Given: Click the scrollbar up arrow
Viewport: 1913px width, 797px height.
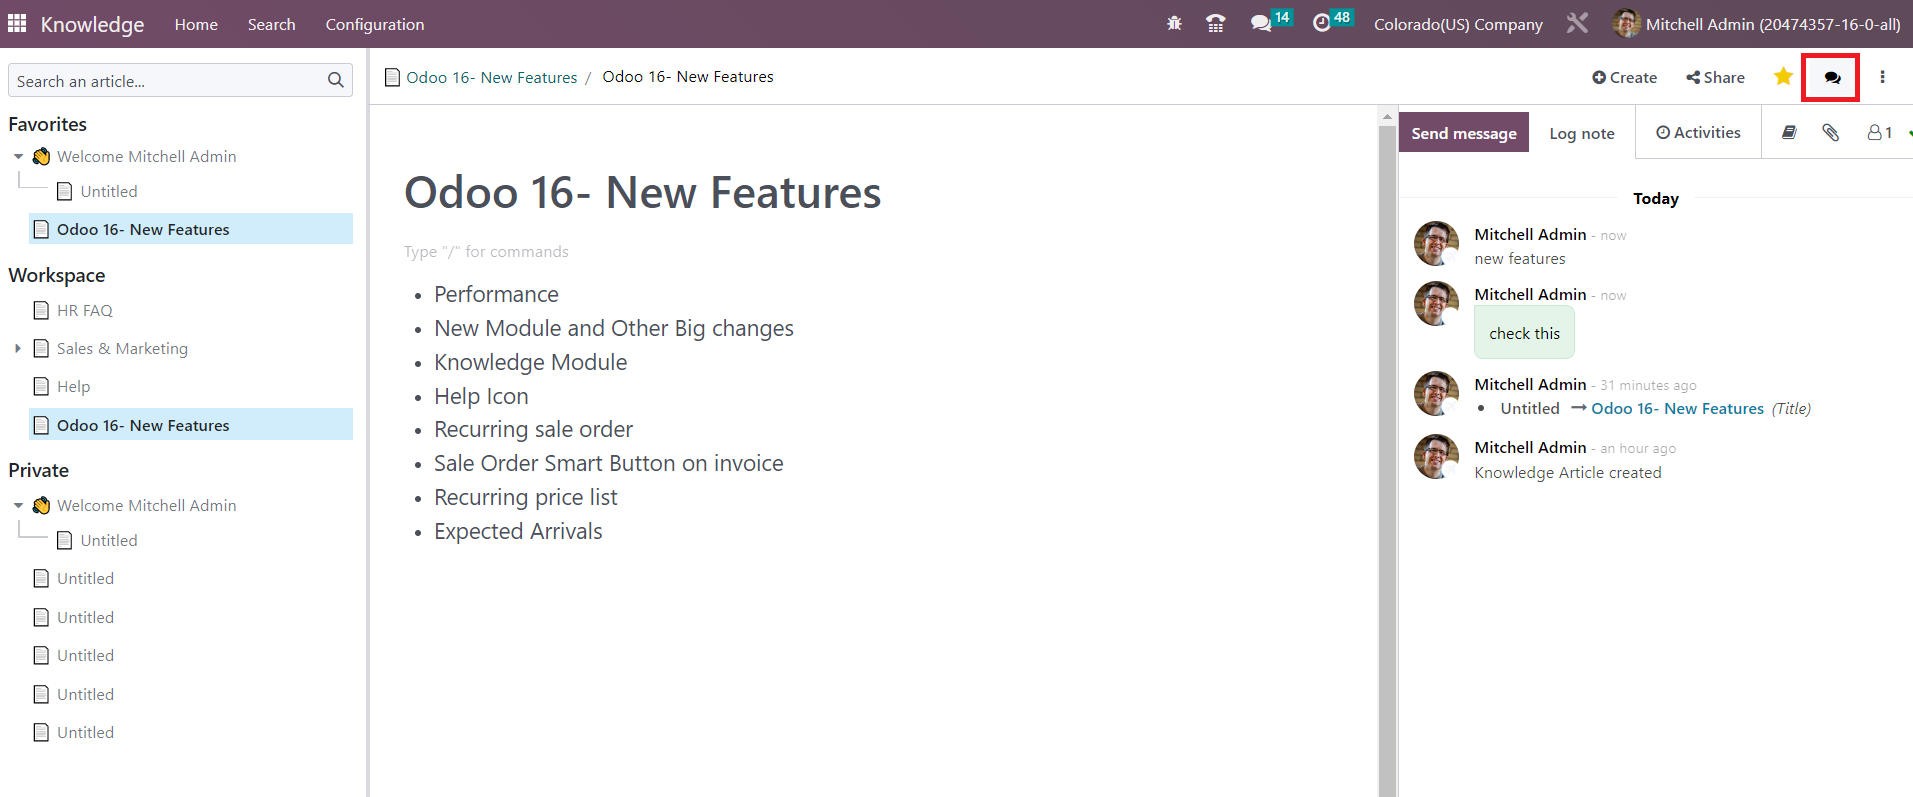Looking at the screenshot, I should [1387, 116].
